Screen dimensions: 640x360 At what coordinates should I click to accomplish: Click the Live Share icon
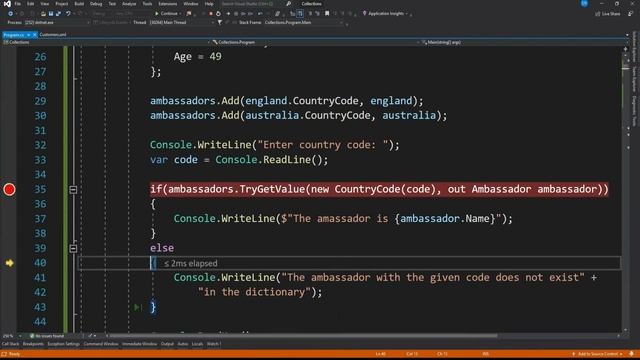(x=598, y=13)
